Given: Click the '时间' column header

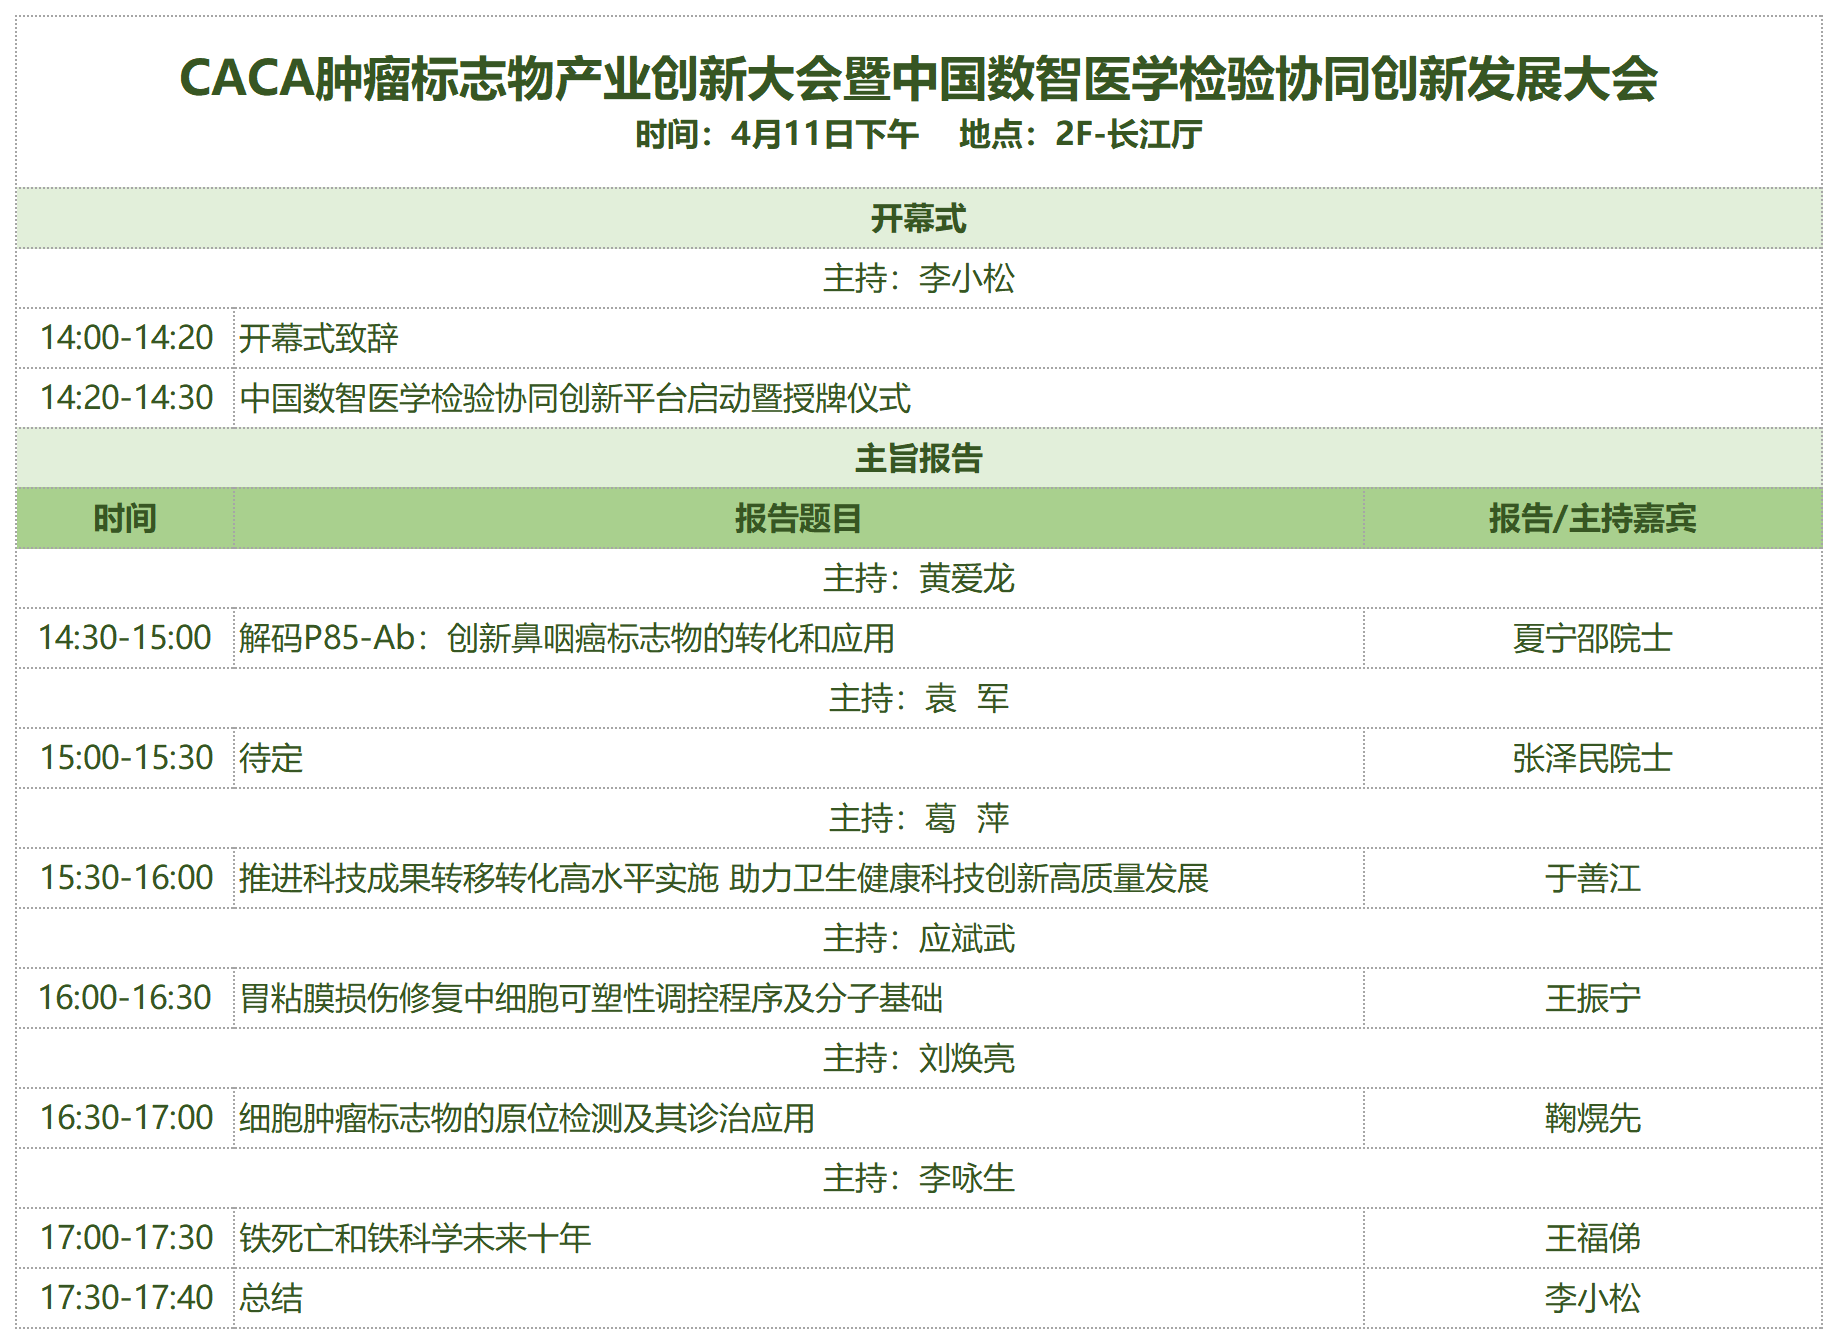Looking at the screenshot, I should (x=125, y=518).
